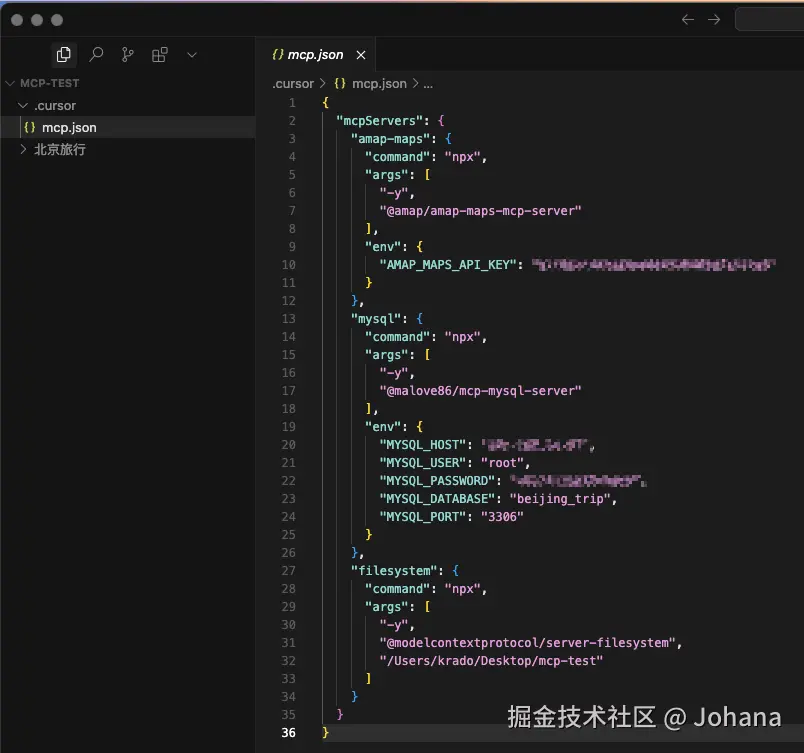Click the JSON icon beside mcp.json in explorer
This screenshot has height=753, width=804.
[x=30, y=127]
